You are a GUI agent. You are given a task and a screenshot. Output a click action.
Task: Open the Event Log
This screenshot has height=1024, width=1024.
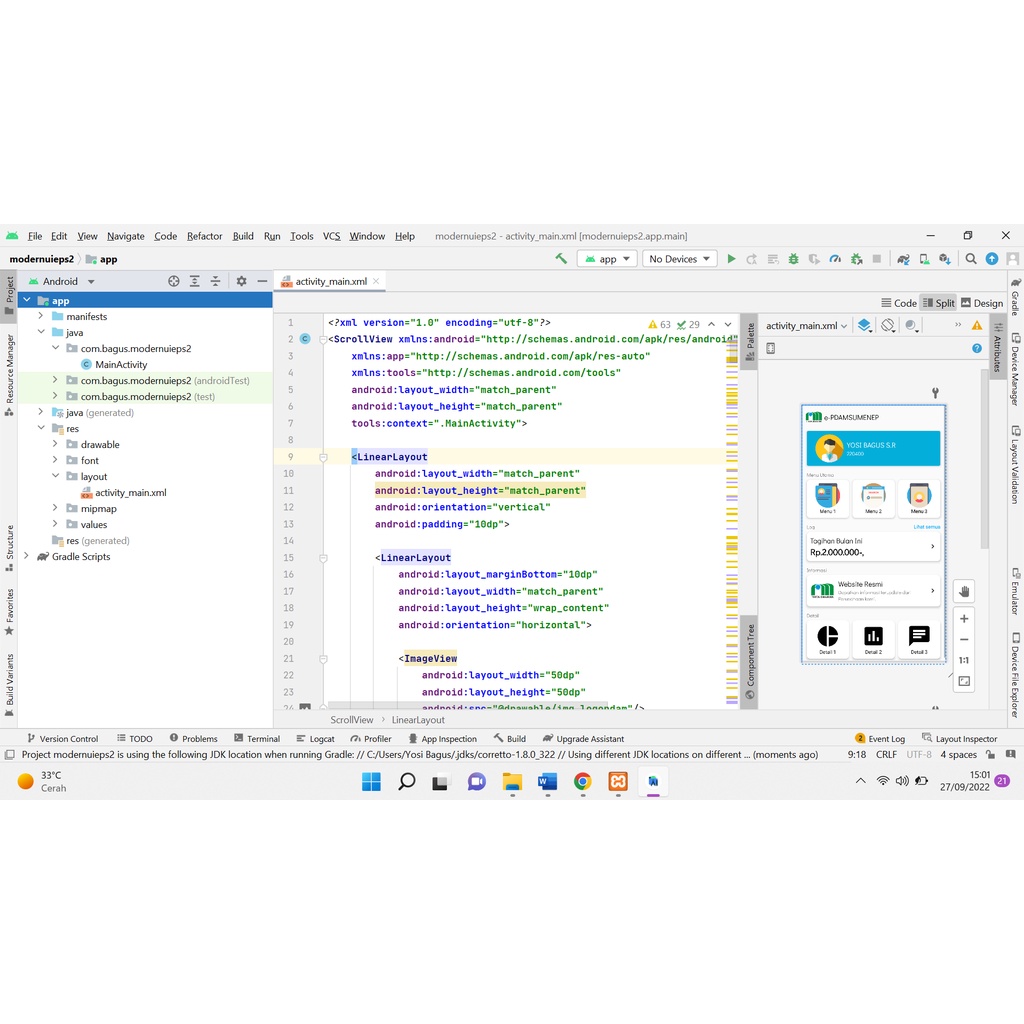(880, 738)
